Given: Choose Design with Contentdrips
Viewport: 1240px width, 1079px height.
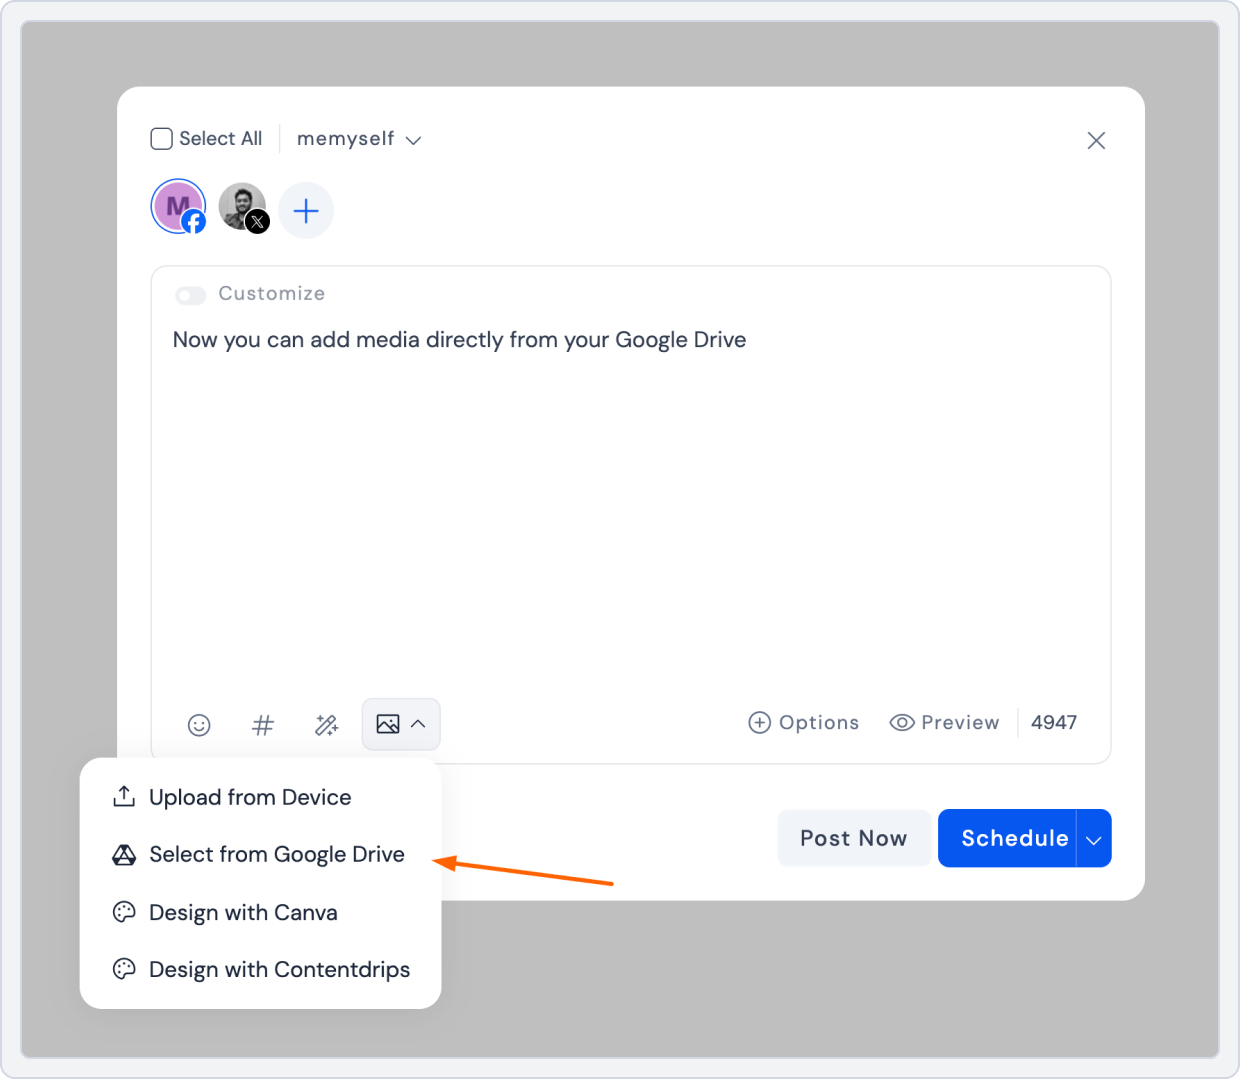Looking at the screenshot, I should point(279,969).
